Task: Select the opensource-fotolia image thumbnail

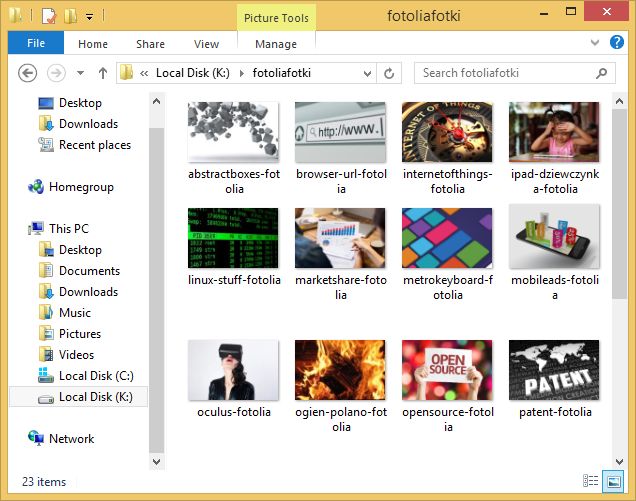Action: (447, 370)
